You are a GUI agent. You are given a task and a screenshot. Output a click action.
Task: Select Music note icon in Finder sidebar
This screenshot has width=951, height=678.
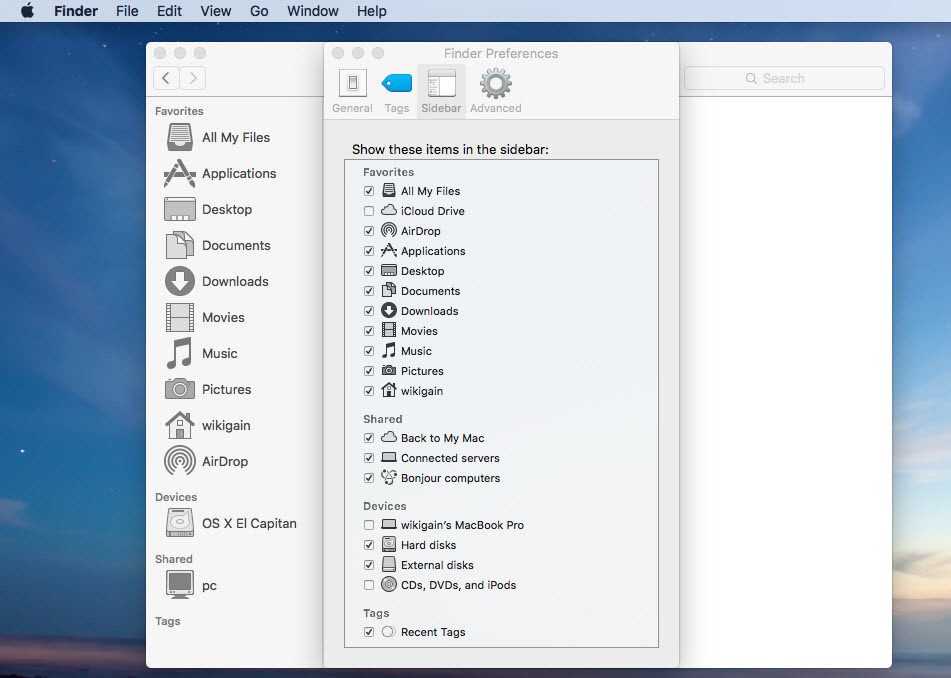[180, 353]
